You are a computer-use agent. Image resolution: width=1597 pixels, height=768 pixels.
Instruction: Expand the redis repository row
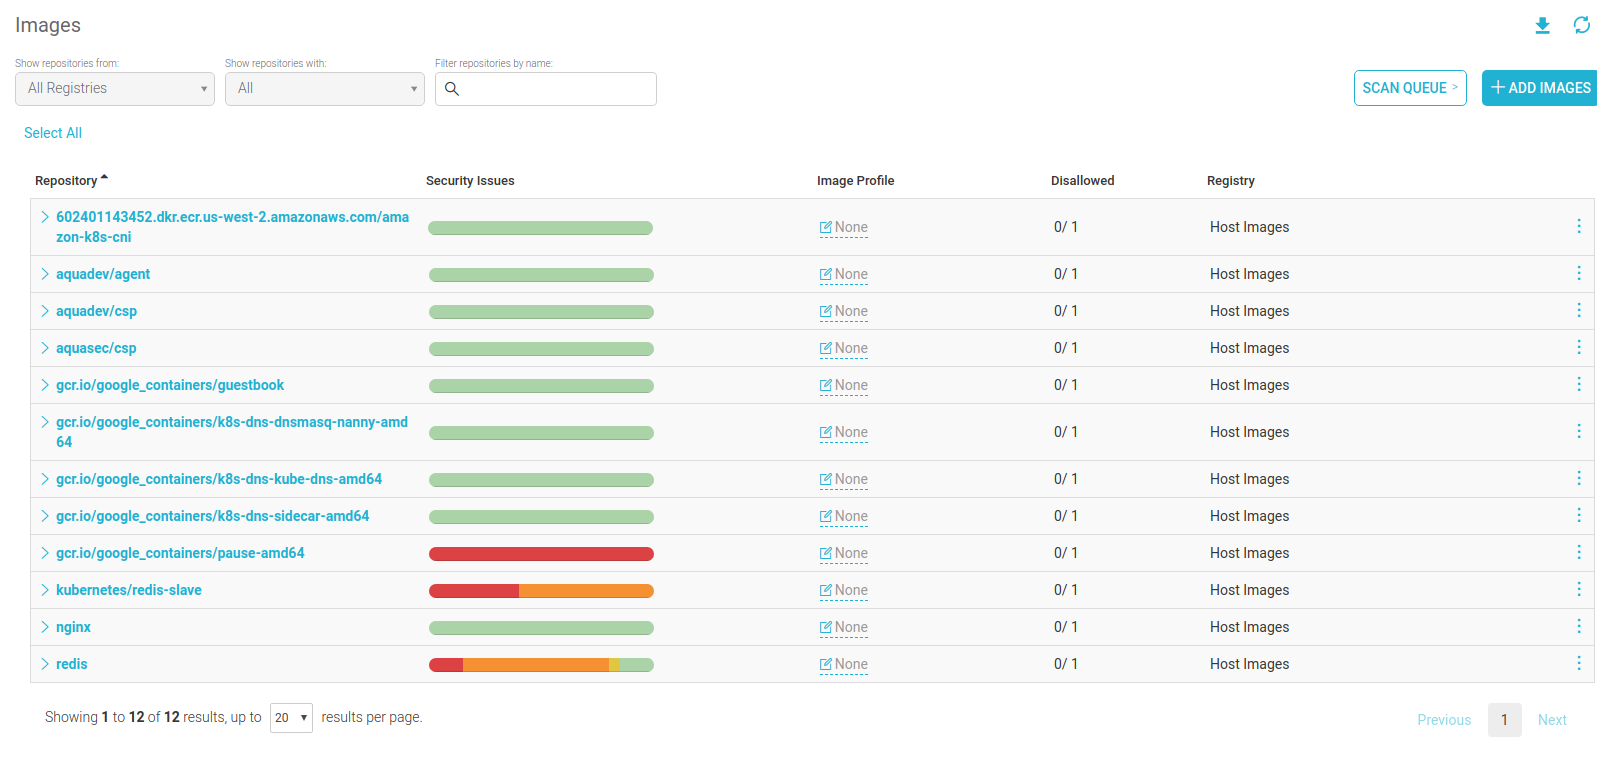(45, 664)
